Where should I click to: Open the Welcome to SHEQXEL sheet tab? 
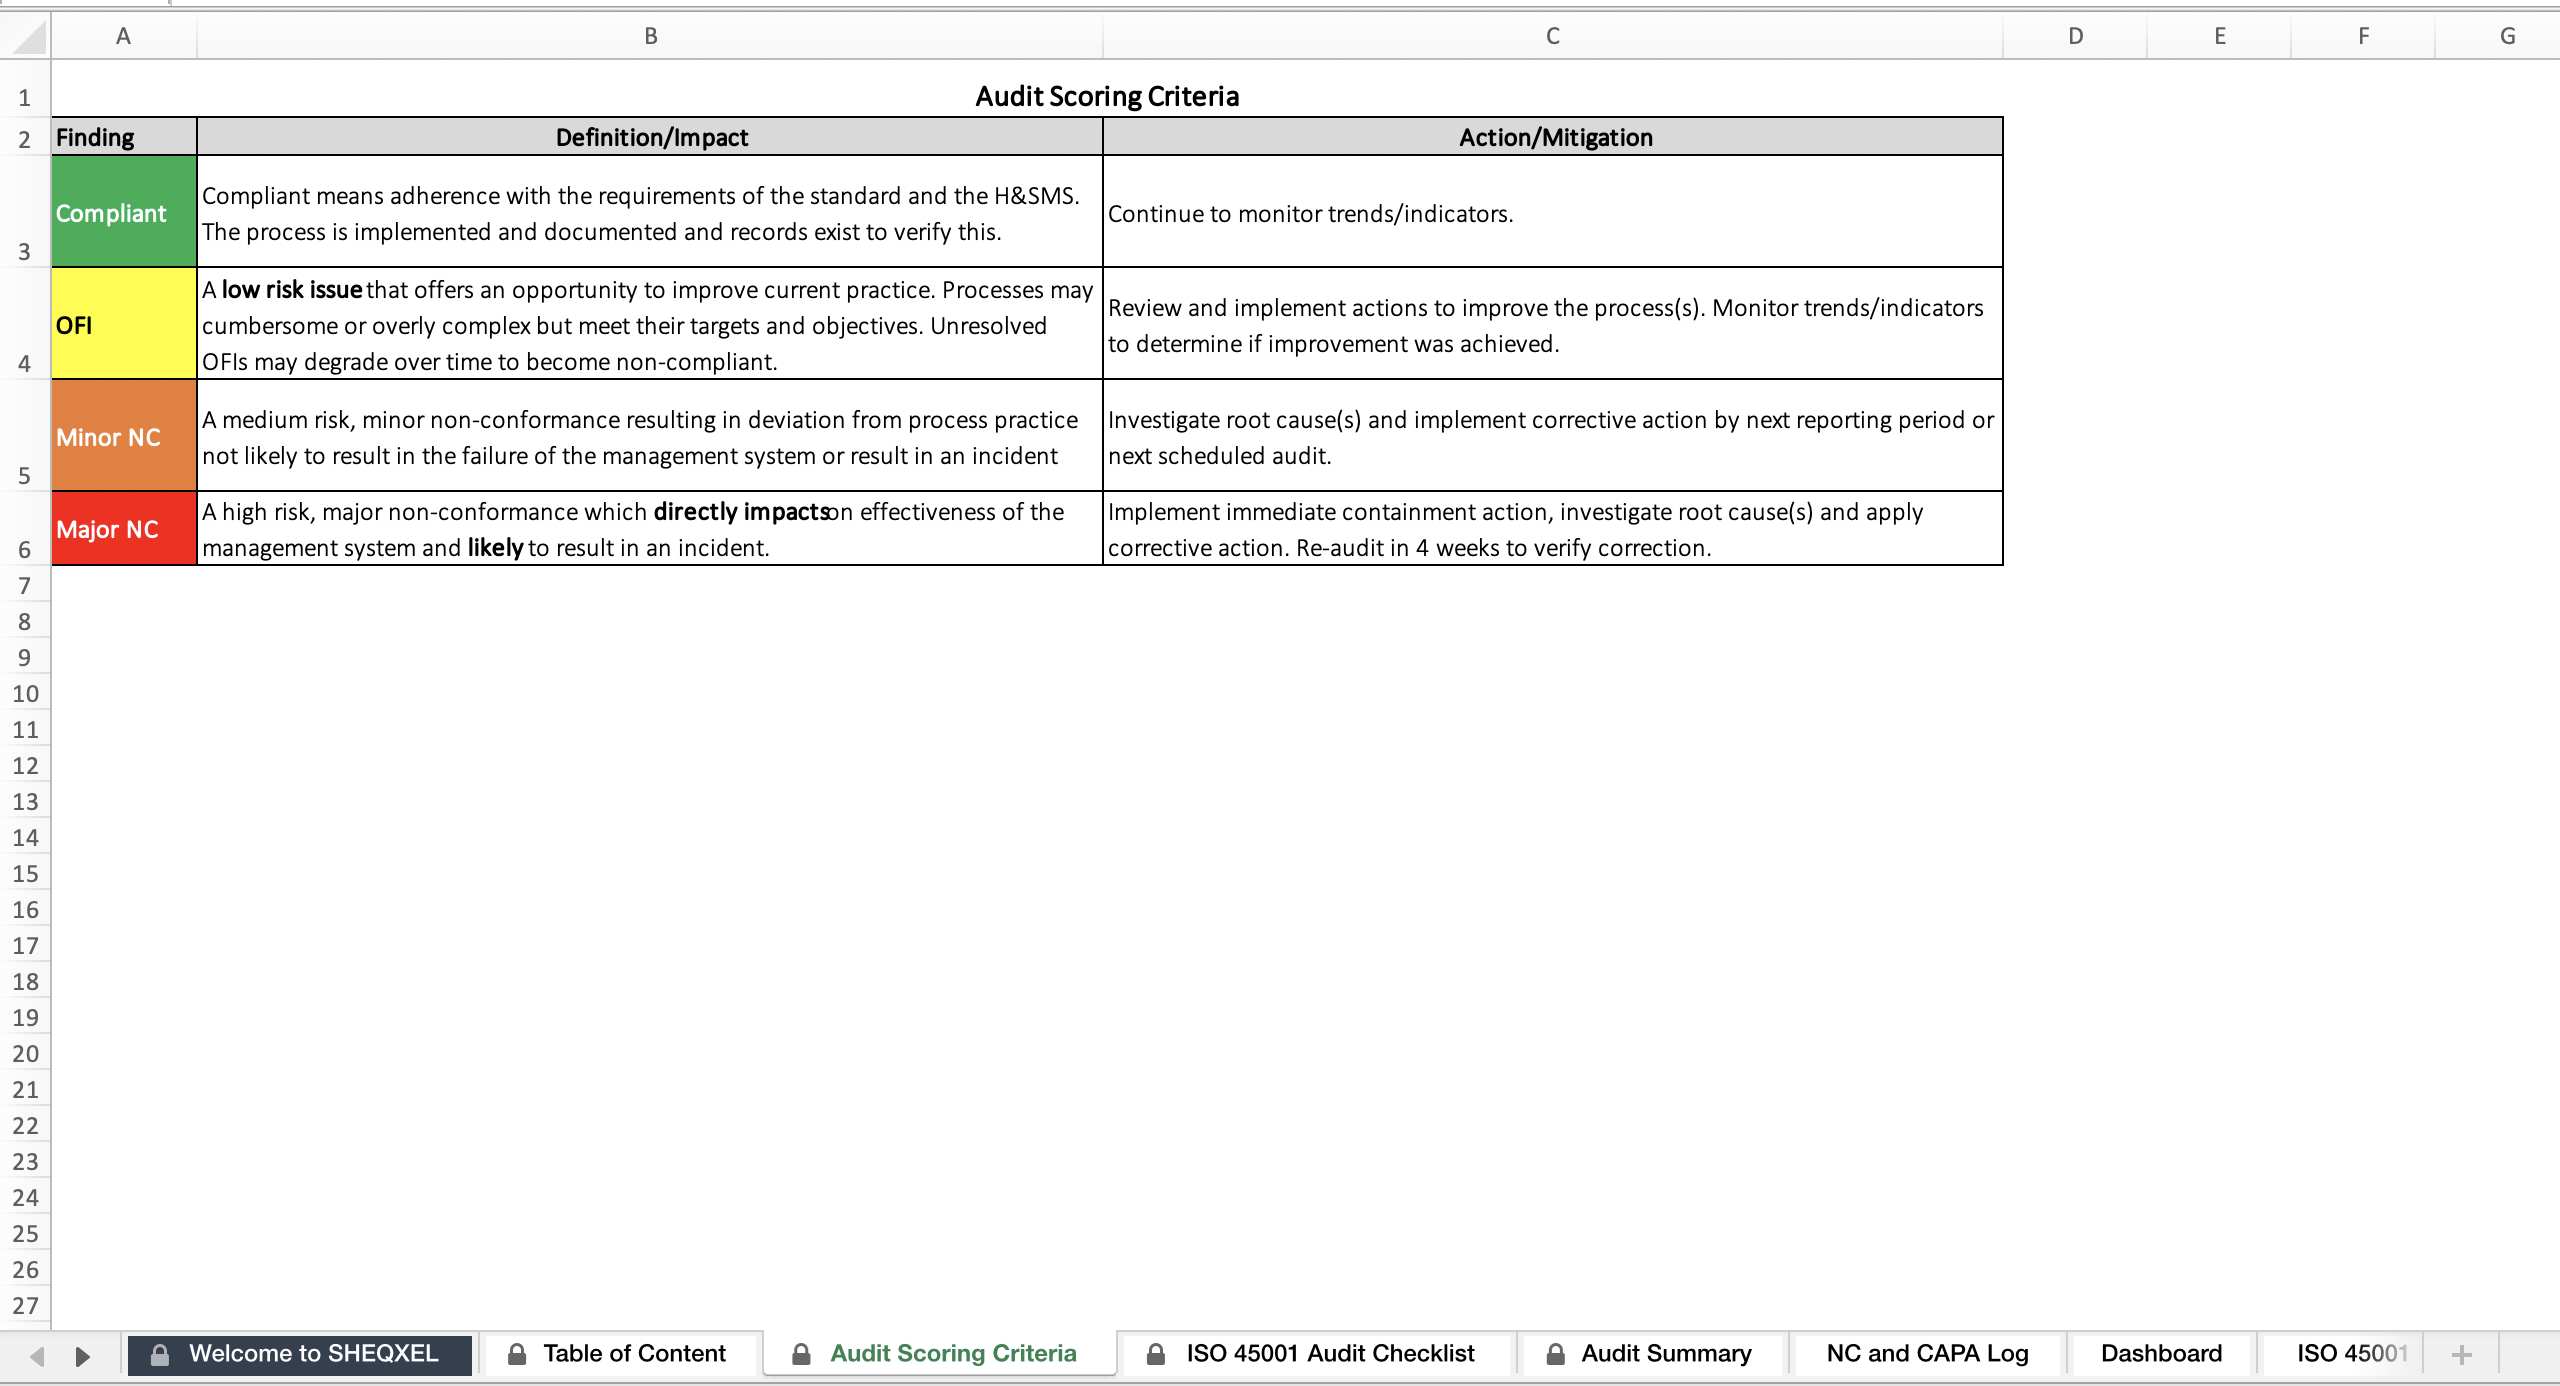[x=299, y=1354]
